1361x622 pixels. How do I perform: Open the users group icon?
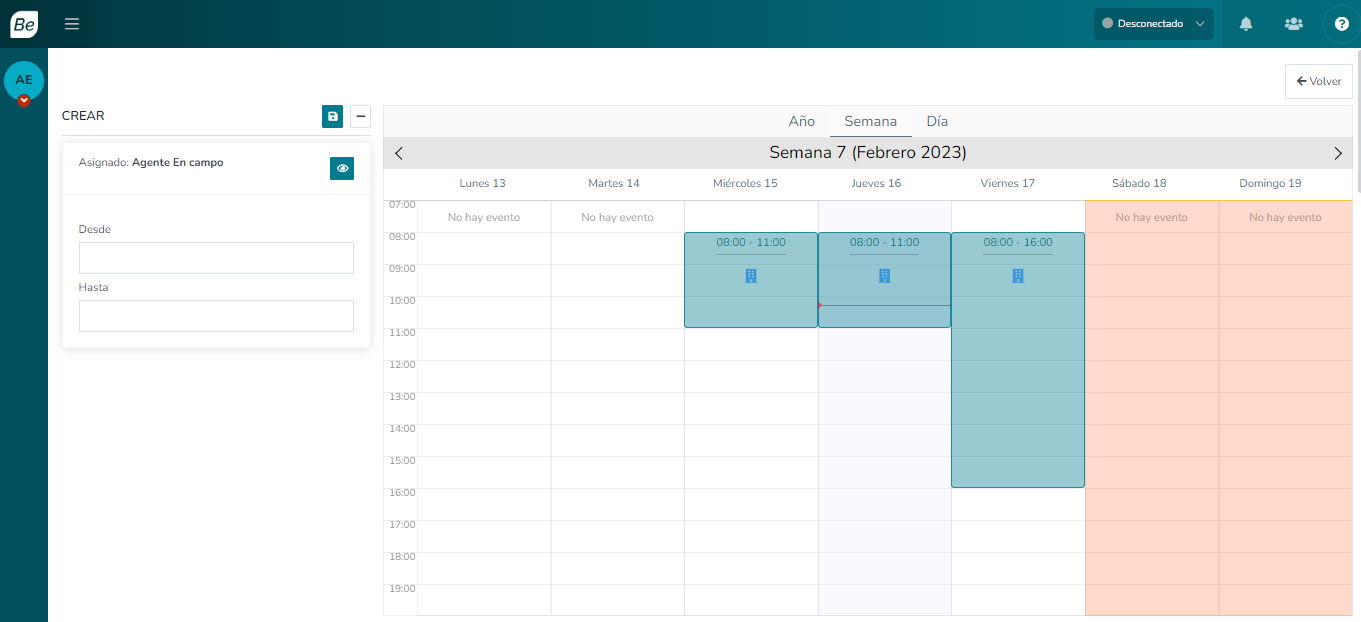1293,24
